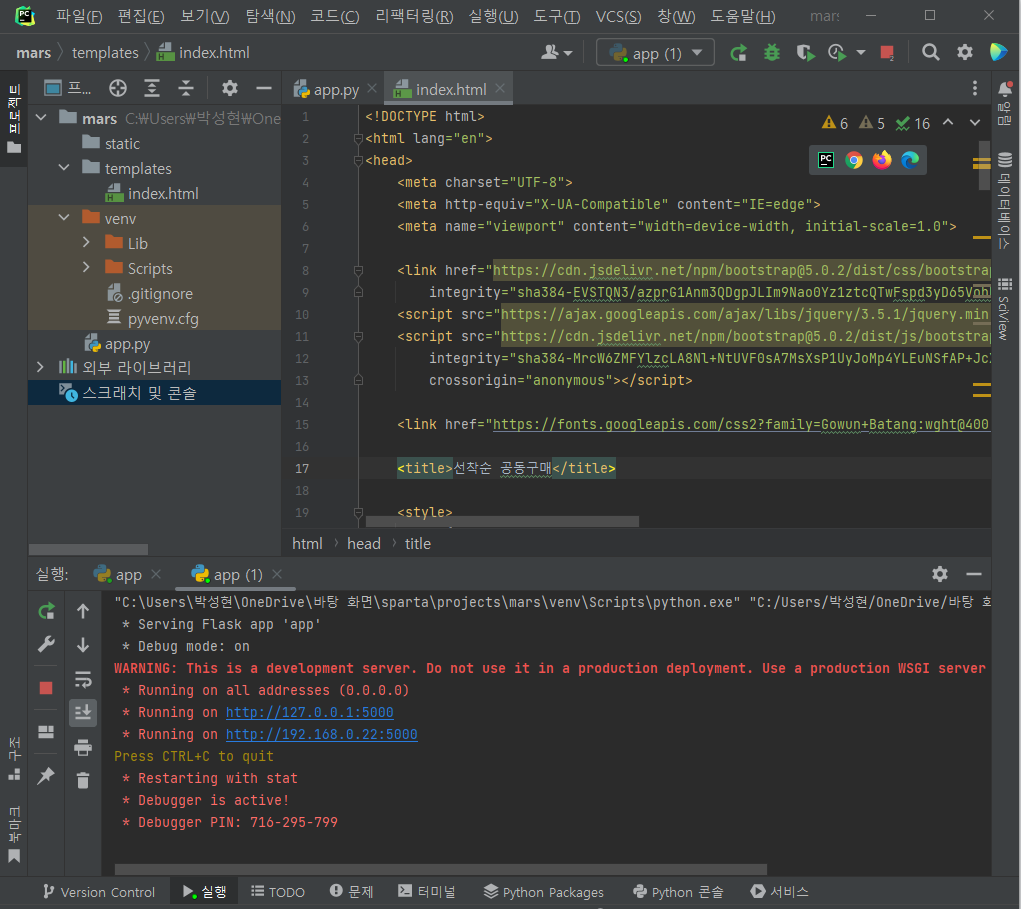Open profiler options dropdown arrow
The height and width of the screenshot is (909, 1021).
[861, 53]
